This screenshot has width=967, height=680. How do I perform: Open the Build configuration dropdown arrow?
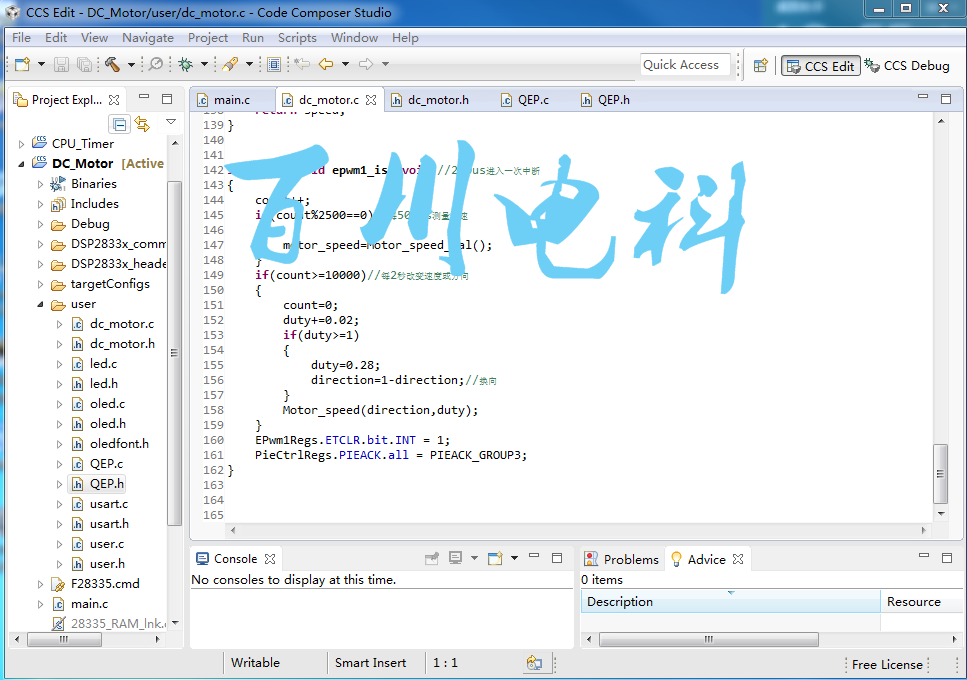point(131,64)
